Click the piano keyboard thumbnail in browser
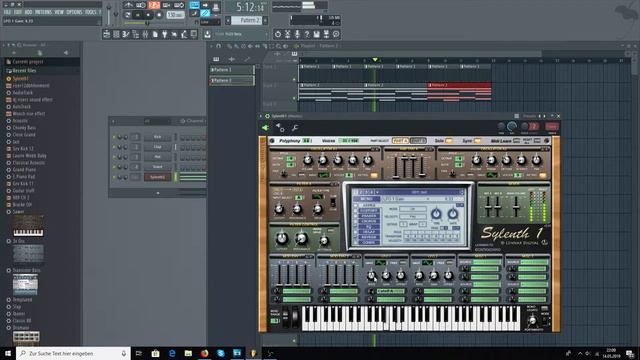Screen dimensions: 640x360 click(28, 226)
